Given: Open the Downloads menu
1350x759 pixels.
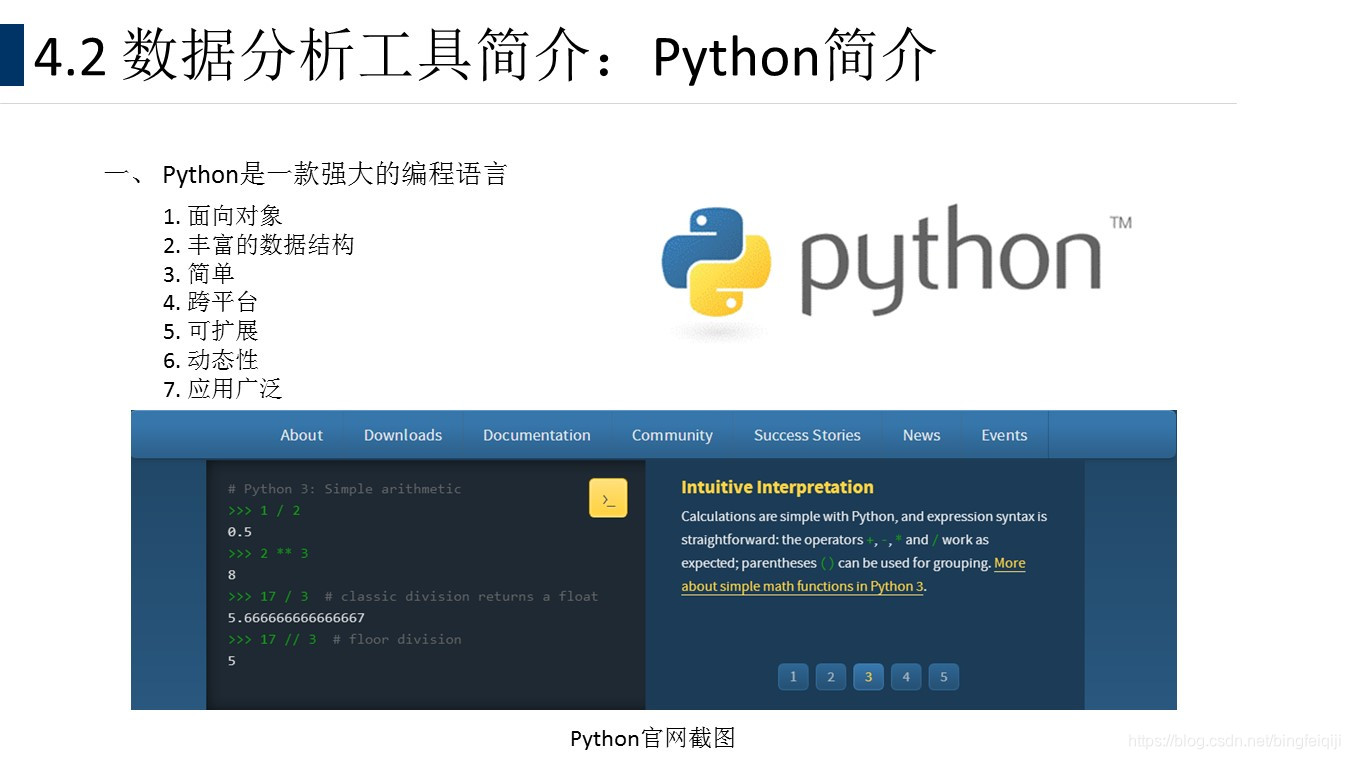Looking at the screenshot, I should [403, 435].
